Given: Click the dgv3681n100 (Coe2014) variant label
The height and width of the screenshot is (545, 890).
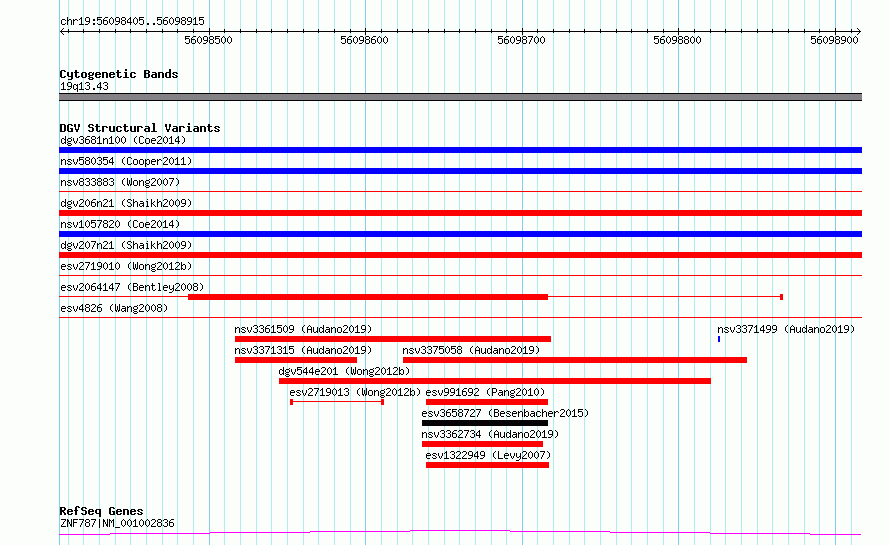Looking at the screenshot, I should (123, 140).
